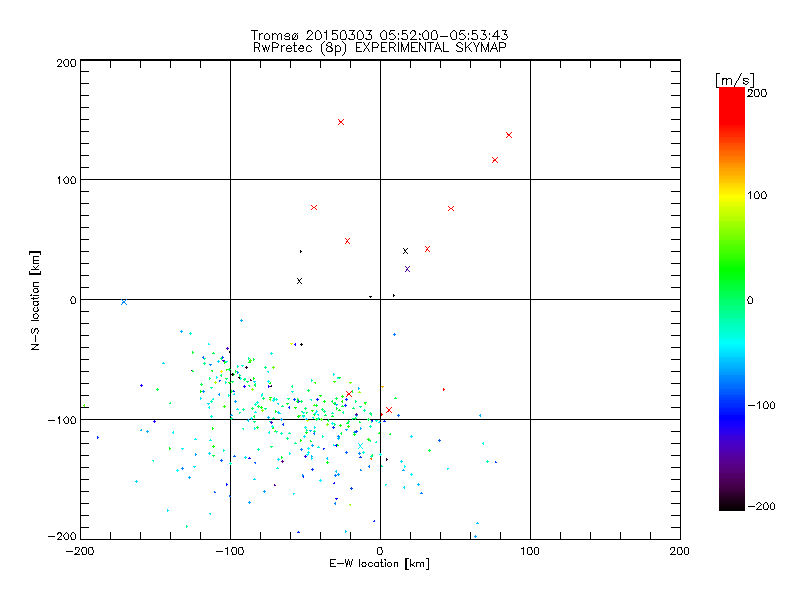Select the '[m/s]' unit label above colorbar

[735, 80]
